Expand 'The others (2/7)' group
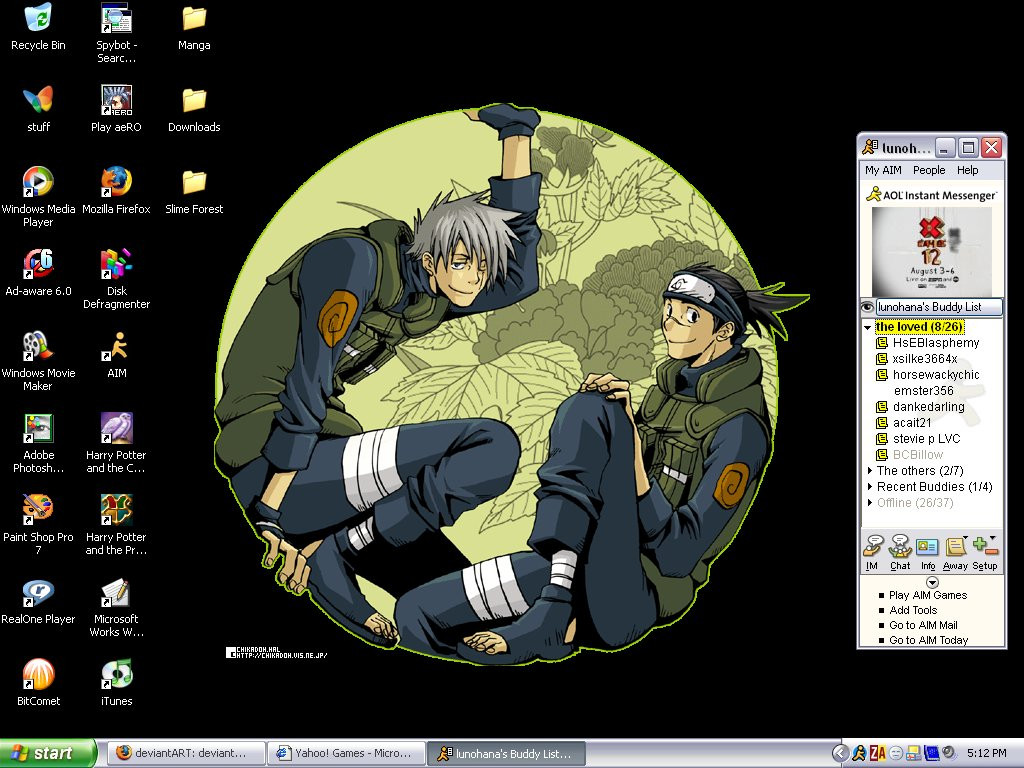This screenshot has height=768, width=1024. [870, 470]
